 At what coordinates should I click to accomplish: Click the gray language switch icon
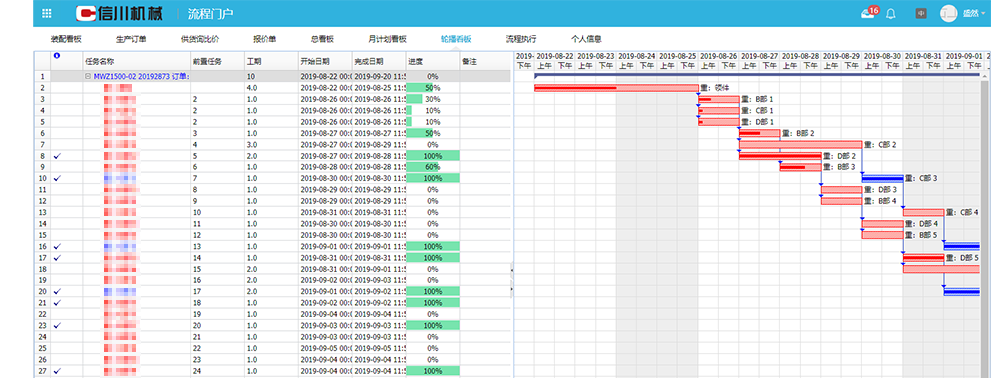[x=921, y=13]
